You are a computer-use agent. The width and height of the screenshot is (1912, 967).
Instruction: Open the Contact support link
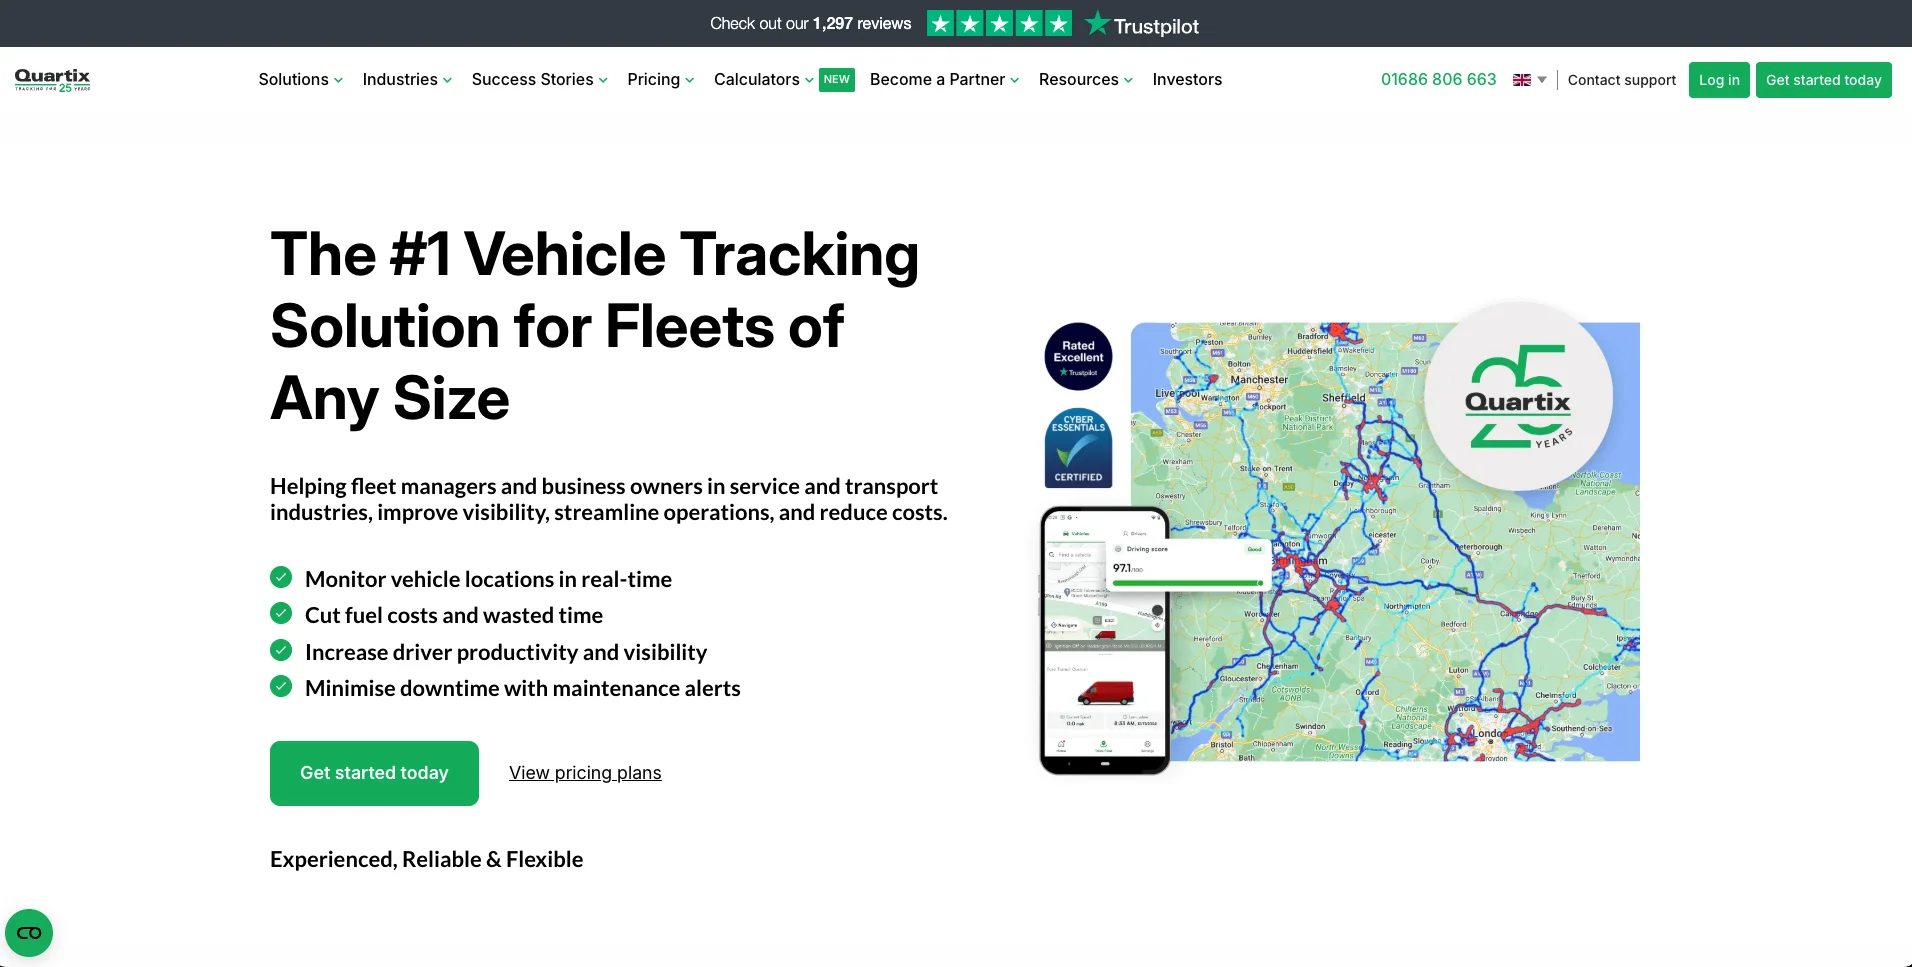tap(1621, 80)
